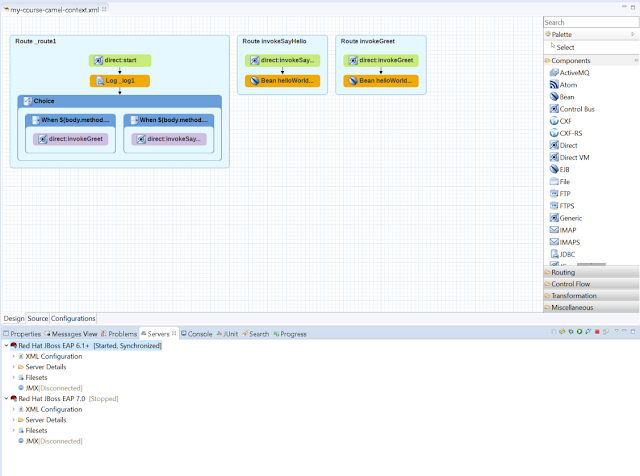Open the Transformation palette drawer

591,296
